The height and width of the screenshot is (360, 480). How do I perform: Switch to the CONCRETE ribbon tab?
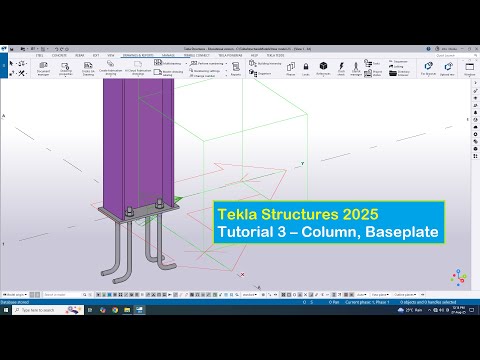pos(59,55)
